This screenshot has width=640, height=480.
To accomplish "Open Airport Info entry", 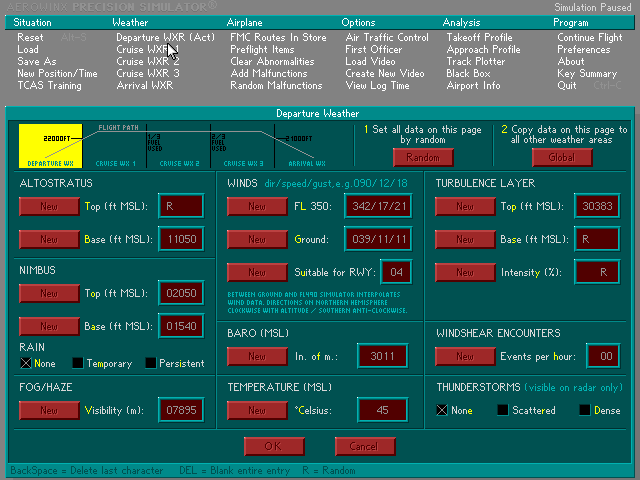I will pyautogui.click(x=473, y=85).
